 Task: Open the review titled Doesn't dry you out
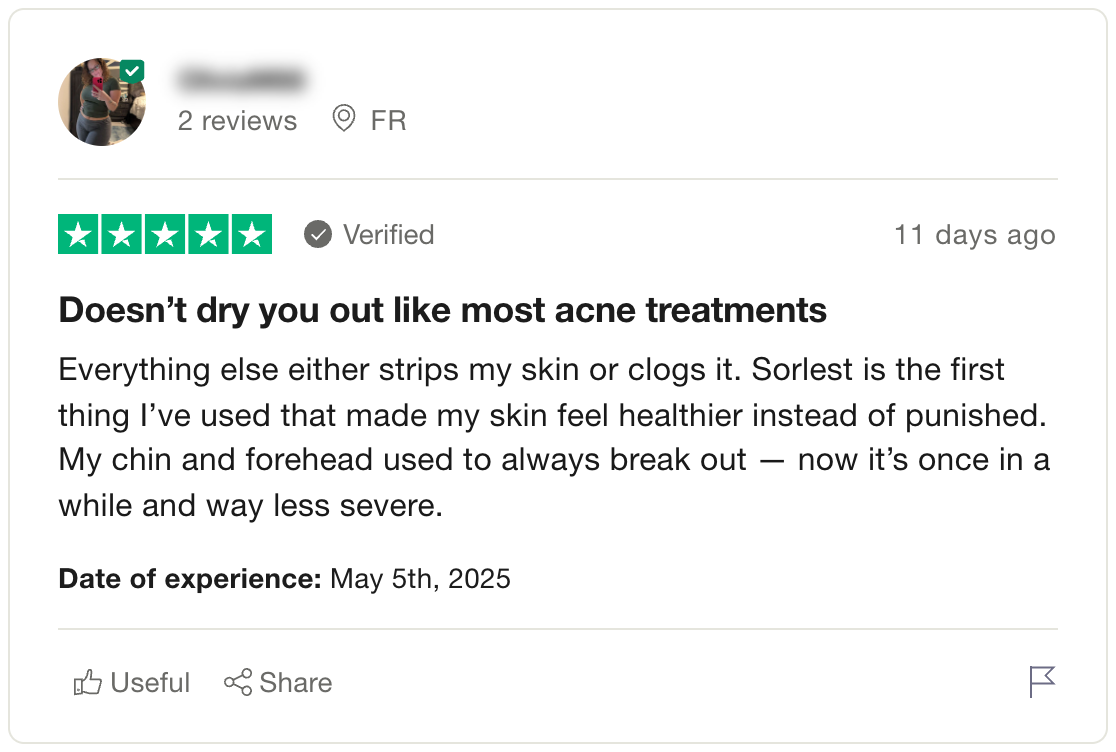coord(443,310)
